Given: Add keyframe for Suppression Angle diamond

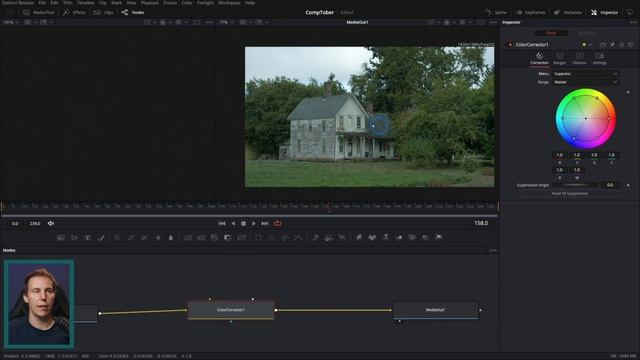Looking at the screenshot, I should 628,185.
